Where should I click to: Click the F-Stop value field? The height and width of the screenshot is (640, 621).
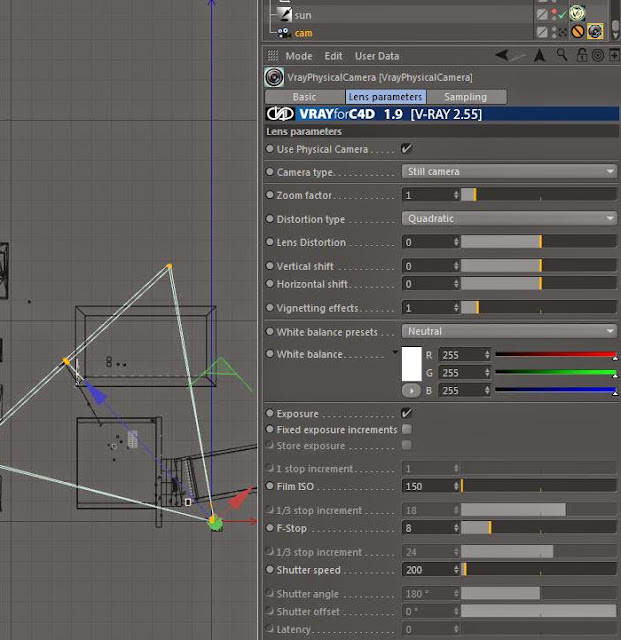point(427,528)
